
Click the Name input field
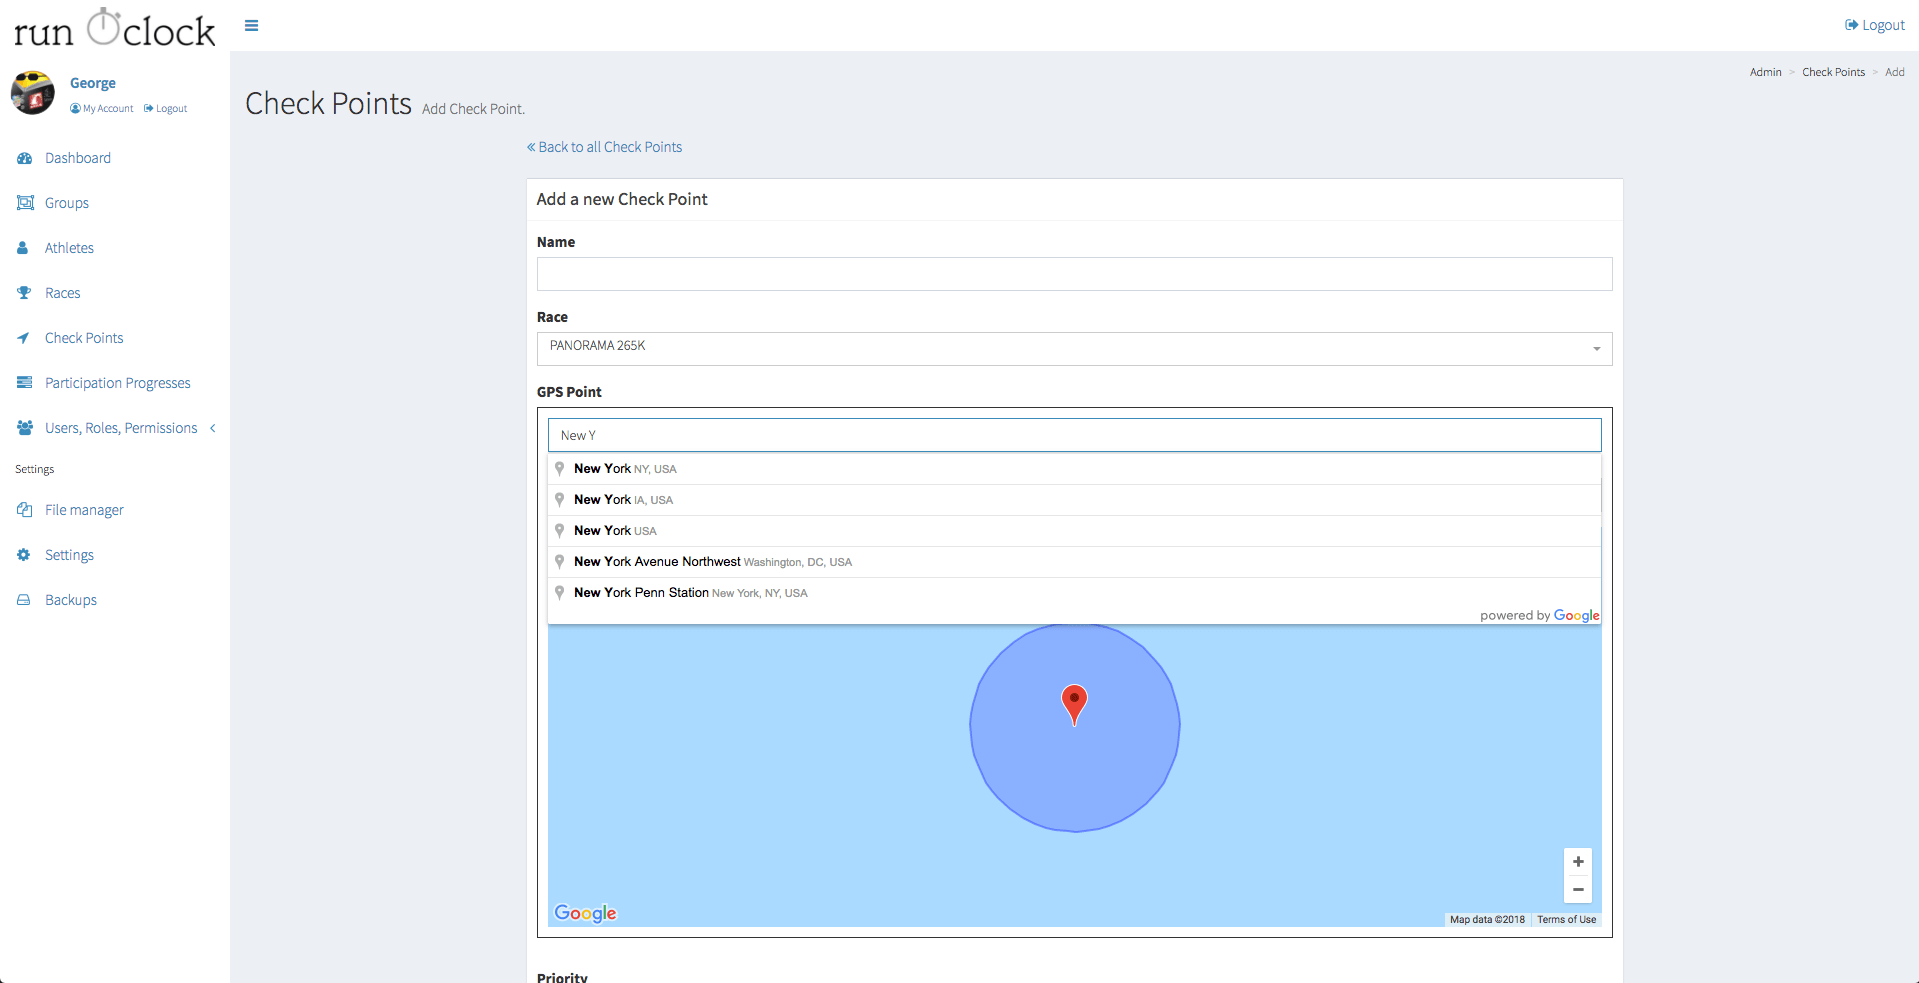point(1074,274)
